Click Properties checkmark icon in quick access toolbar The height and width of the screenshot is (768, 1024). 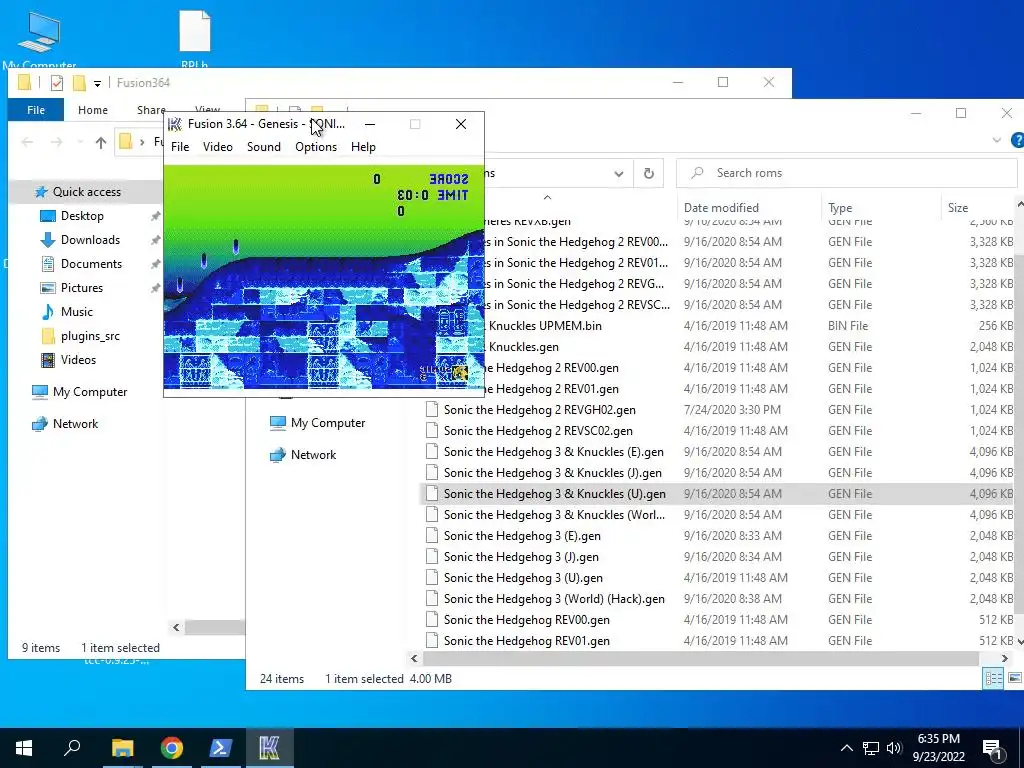[x=57, y=83]
